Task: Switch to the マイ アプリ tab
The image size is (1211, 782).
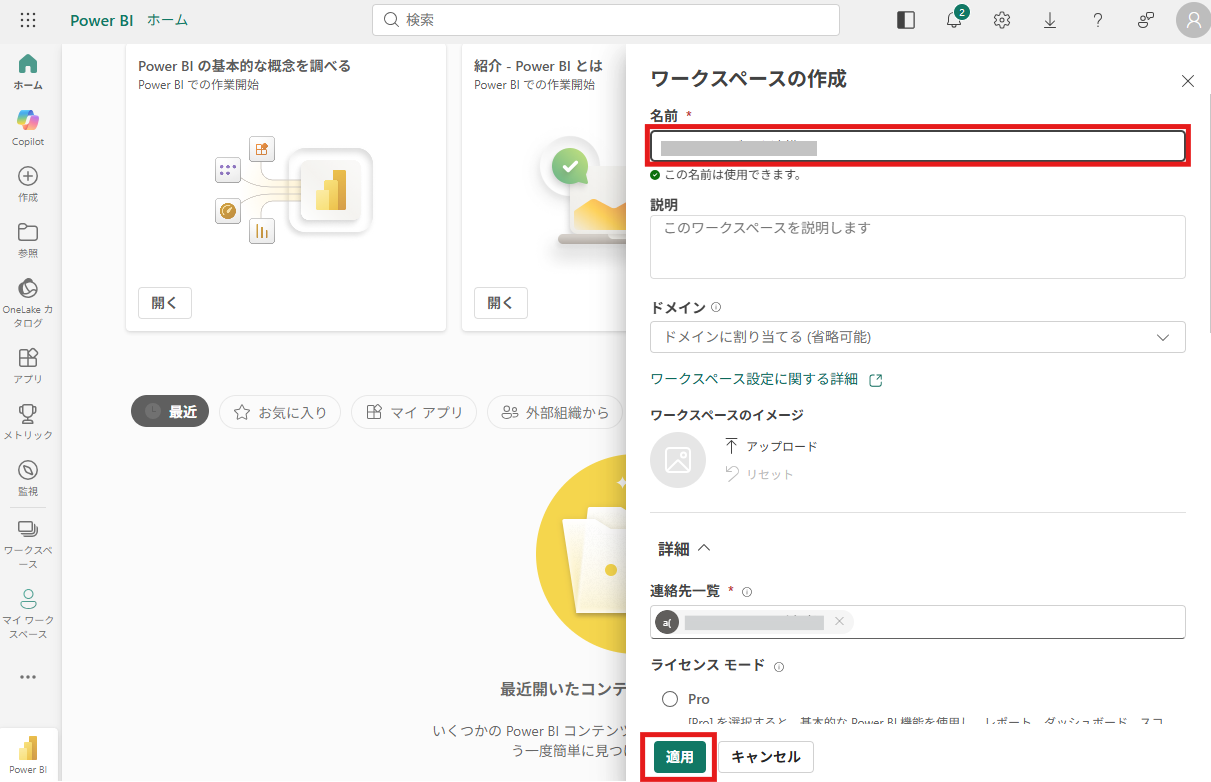Action: click(414, 412)
